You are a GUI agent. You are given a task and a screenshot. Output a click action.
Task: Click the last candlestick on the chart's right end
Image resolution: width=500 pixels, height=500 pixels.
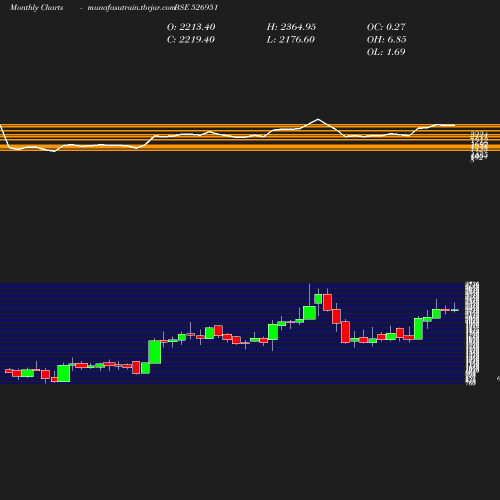point(455,310)
